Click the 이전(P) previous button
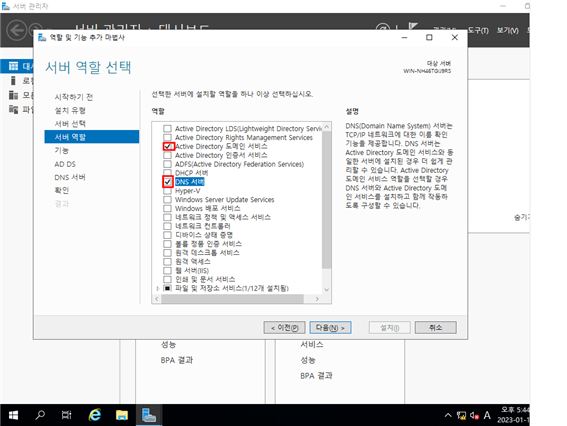Screen dimensions: 567x426 point(285,328)
